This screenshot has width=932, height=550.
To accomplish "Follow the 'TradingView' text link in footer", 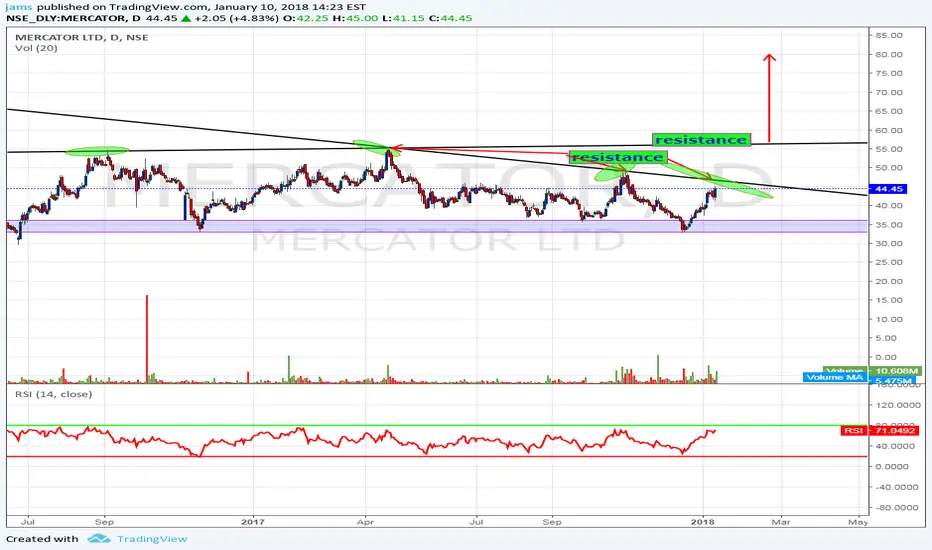I will point(152,539).
